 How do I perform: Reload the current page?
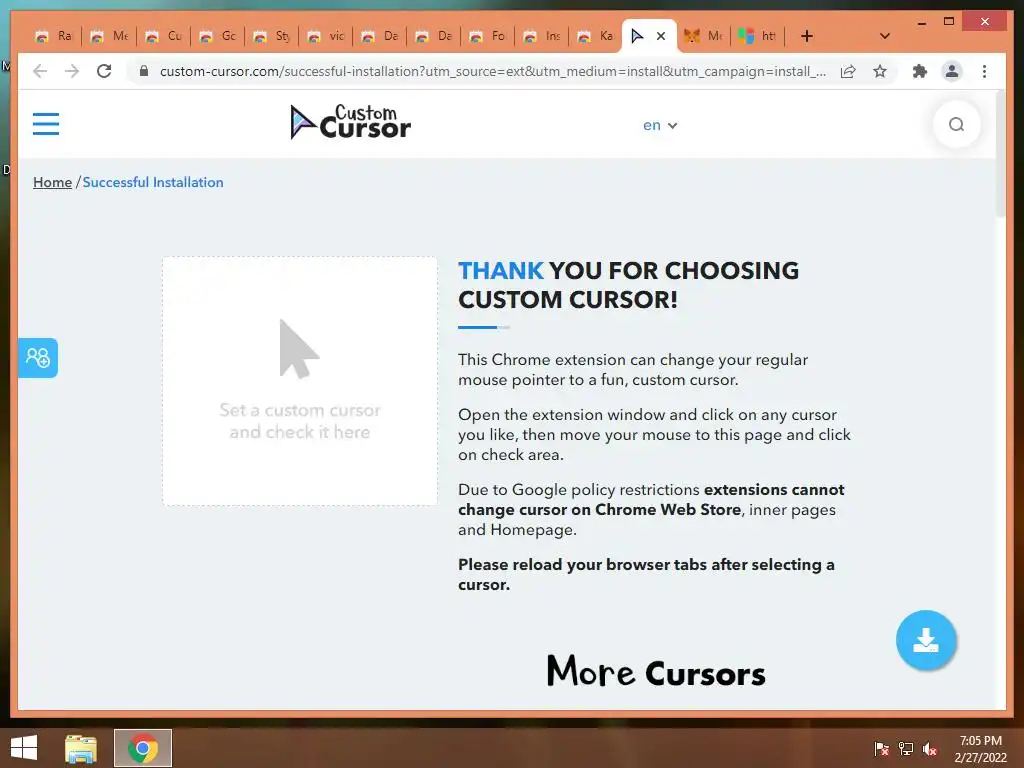pyautogui.click(x=104, y=71)
